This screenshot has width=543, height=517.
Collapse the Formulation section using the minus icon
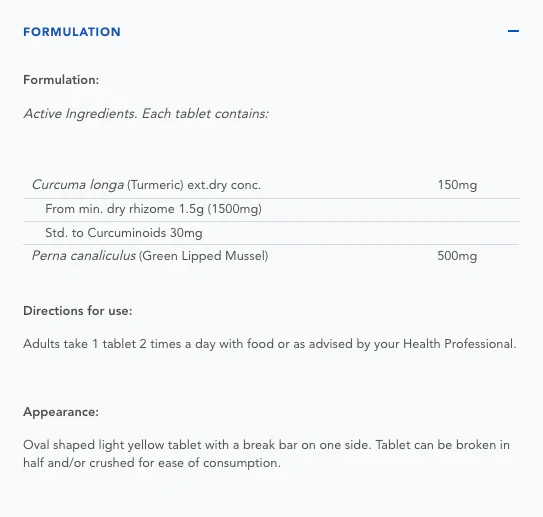click(513, 31)
